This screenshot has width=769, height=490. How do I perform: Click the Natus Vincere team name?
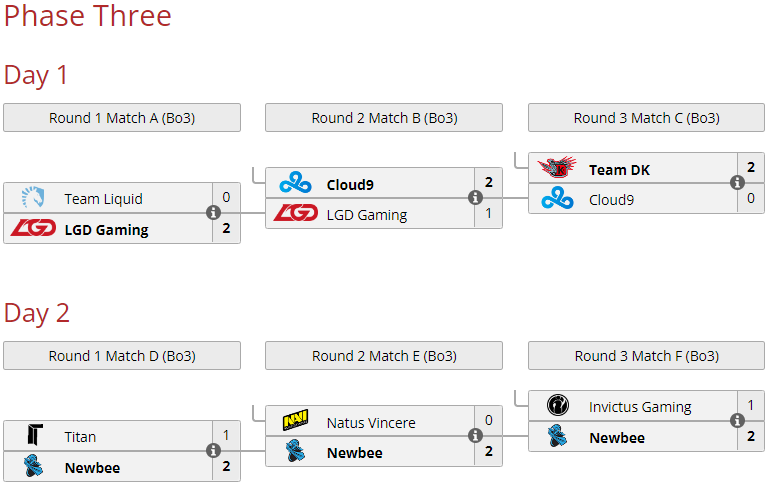pos(371,423)
